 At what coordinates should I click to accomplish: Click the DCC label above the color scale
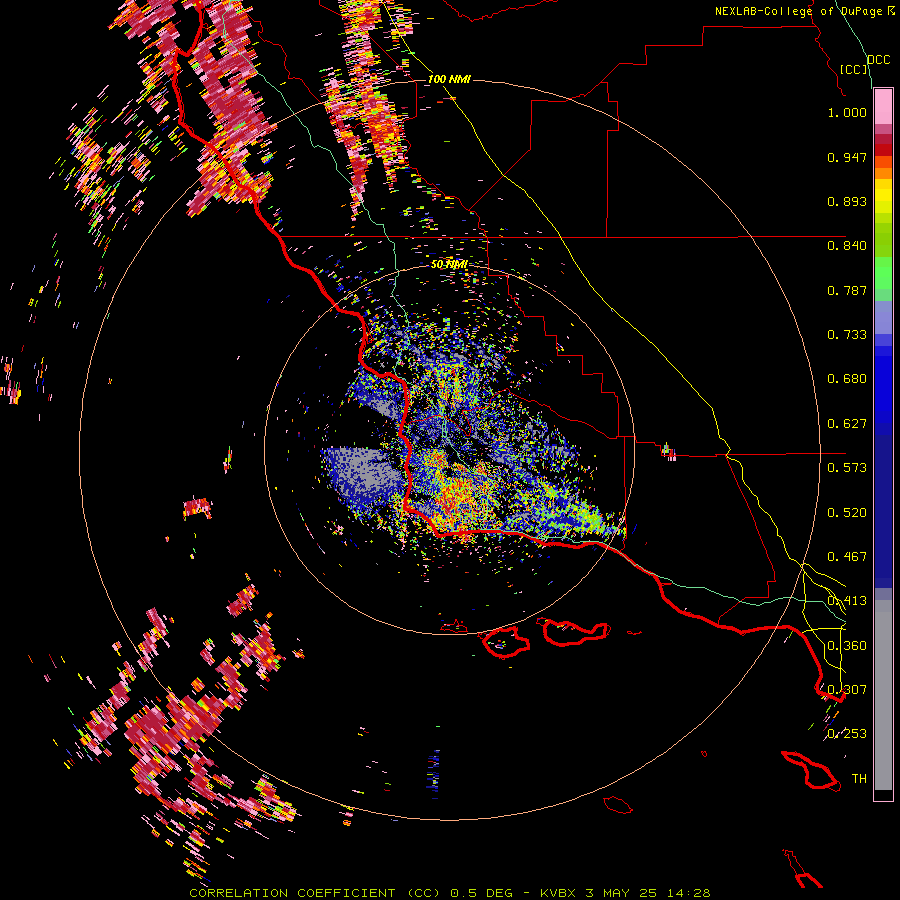coord(879,60)
